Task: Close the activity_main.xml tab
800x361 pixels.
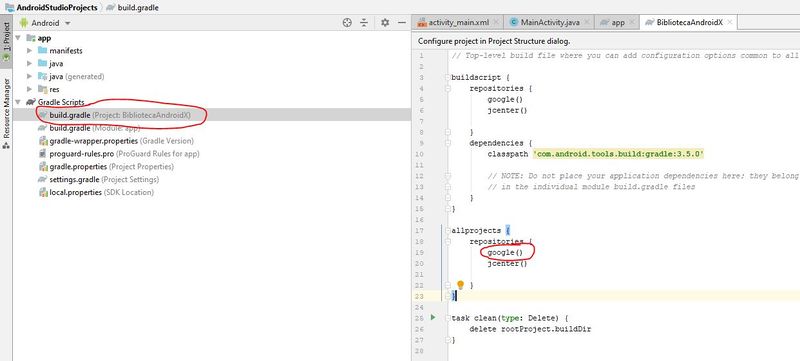Action: pyautogui.click(x=496, y=22)
